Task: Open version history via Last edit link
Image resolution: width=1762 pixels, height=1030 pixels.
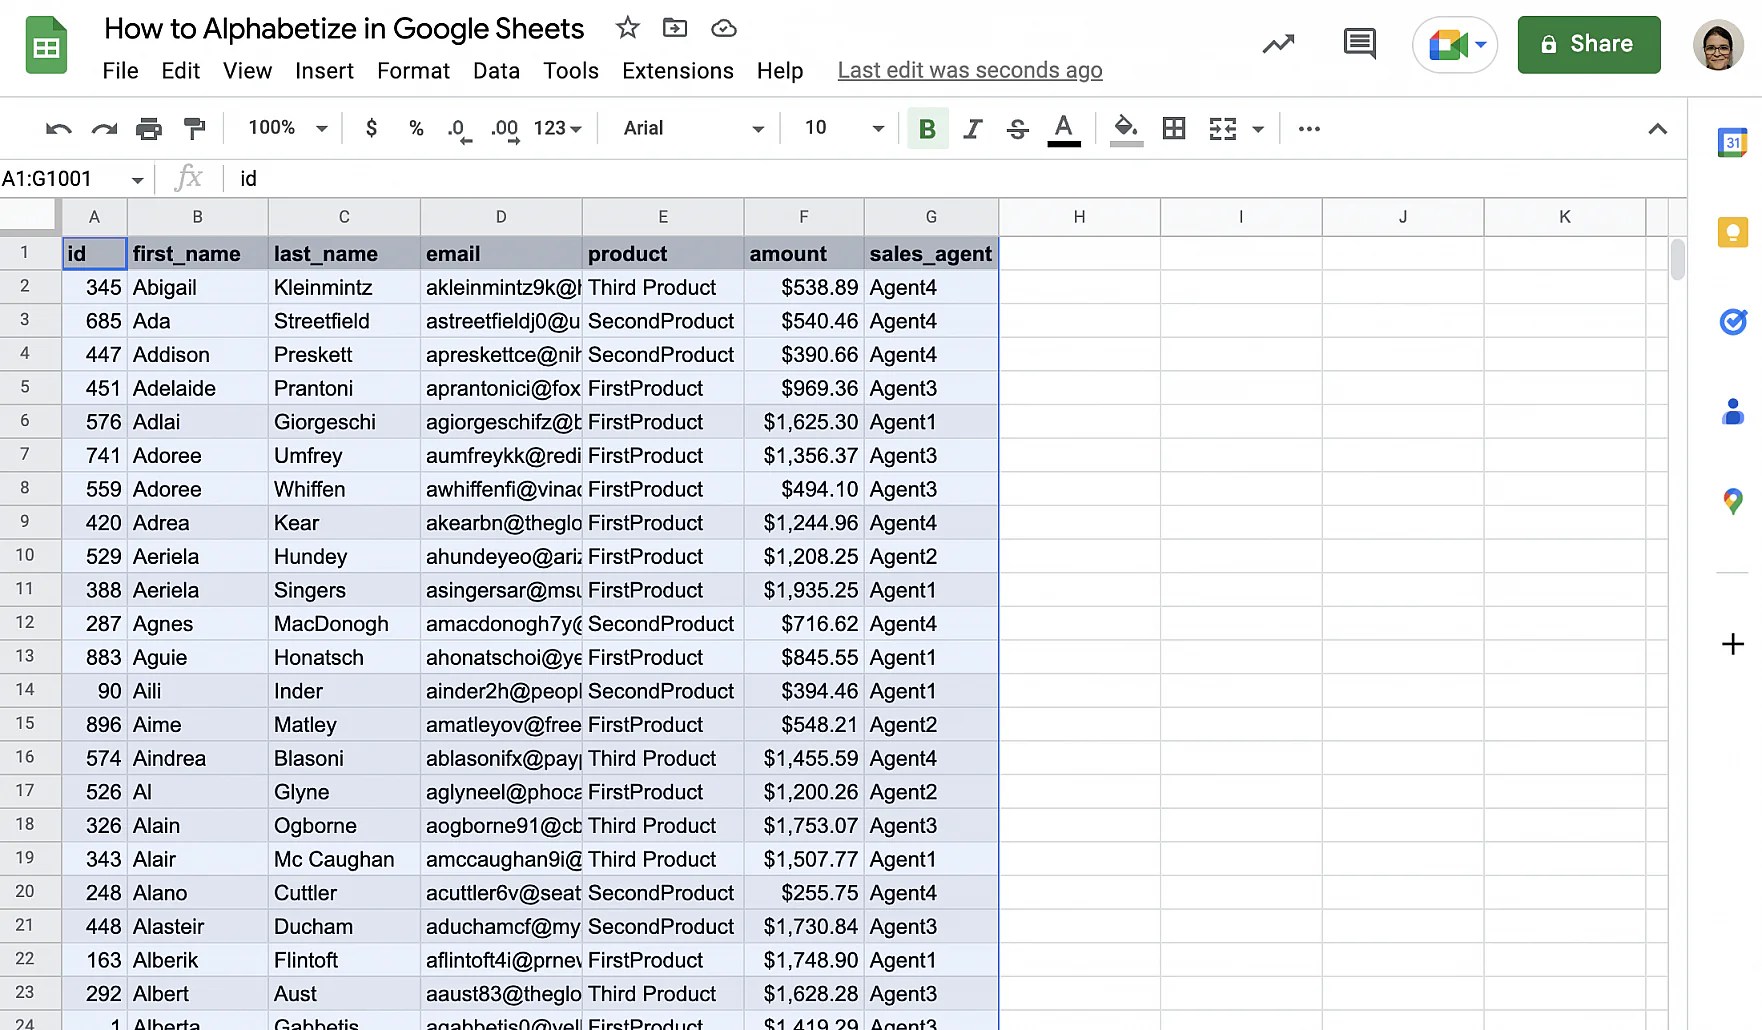Action: pyautogui.click(x=969, y=70)
